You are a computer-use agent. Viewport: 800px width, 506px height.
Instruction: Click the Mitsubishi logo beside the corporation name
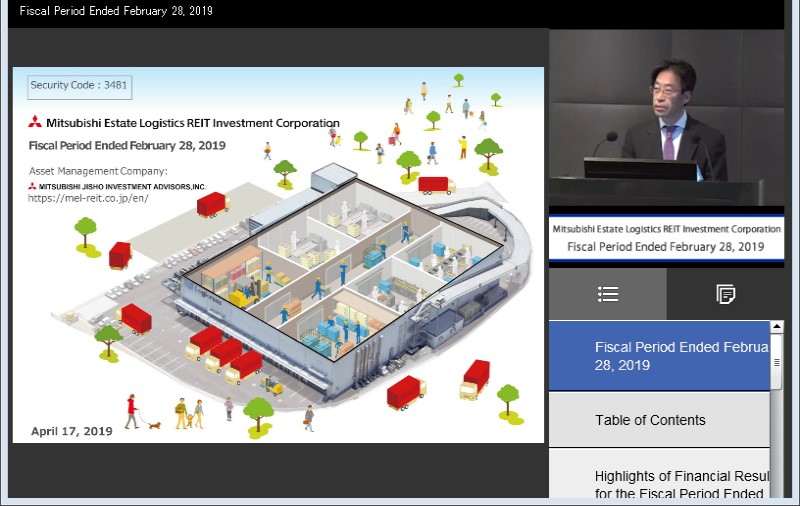(x=35, y=121)
